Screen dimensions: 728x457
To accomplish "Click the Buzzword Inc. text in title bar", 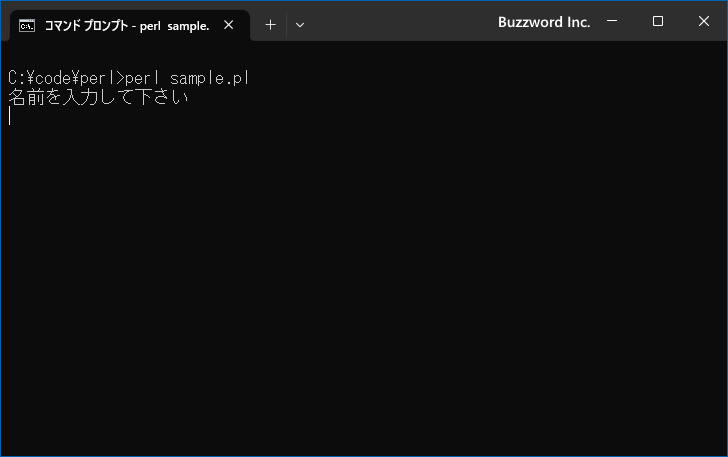I will point(544,22).
